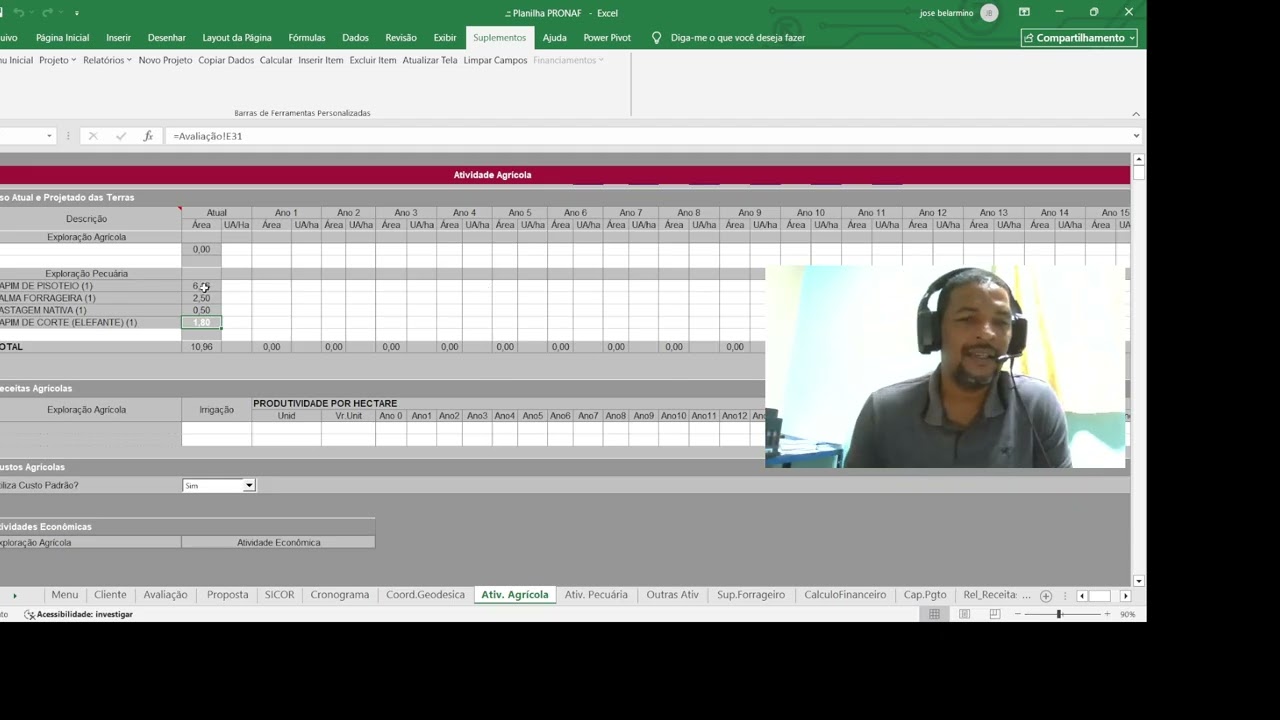Add a new sheet with plus icon

[x=1046, y=596]
